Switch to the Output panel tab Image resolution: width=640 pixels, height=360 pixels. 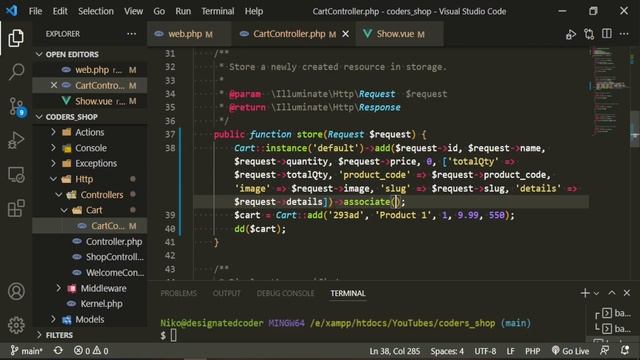click(x=226, y=293)
